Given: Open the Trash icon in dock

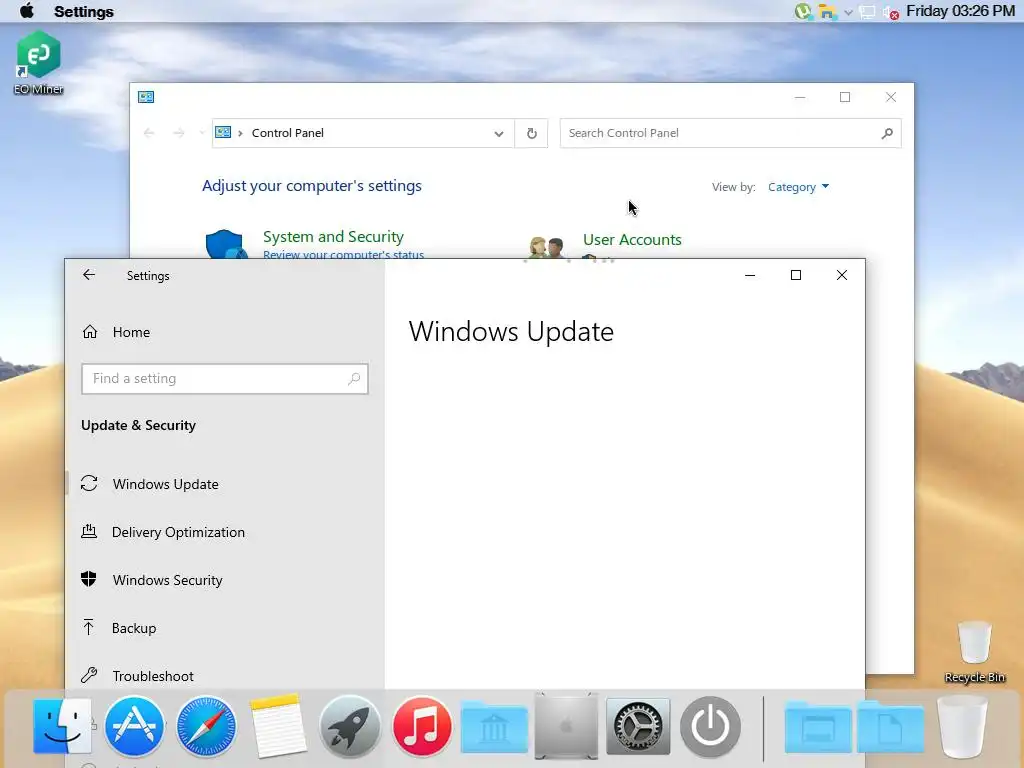Looking at the screenshot, I should pyautogui.click(x=962, y=726).
